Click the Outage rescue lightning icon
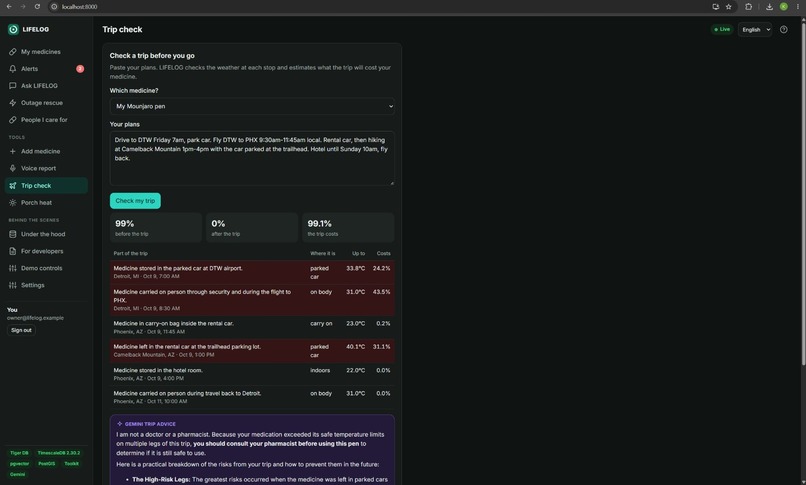 coord(13,103)
